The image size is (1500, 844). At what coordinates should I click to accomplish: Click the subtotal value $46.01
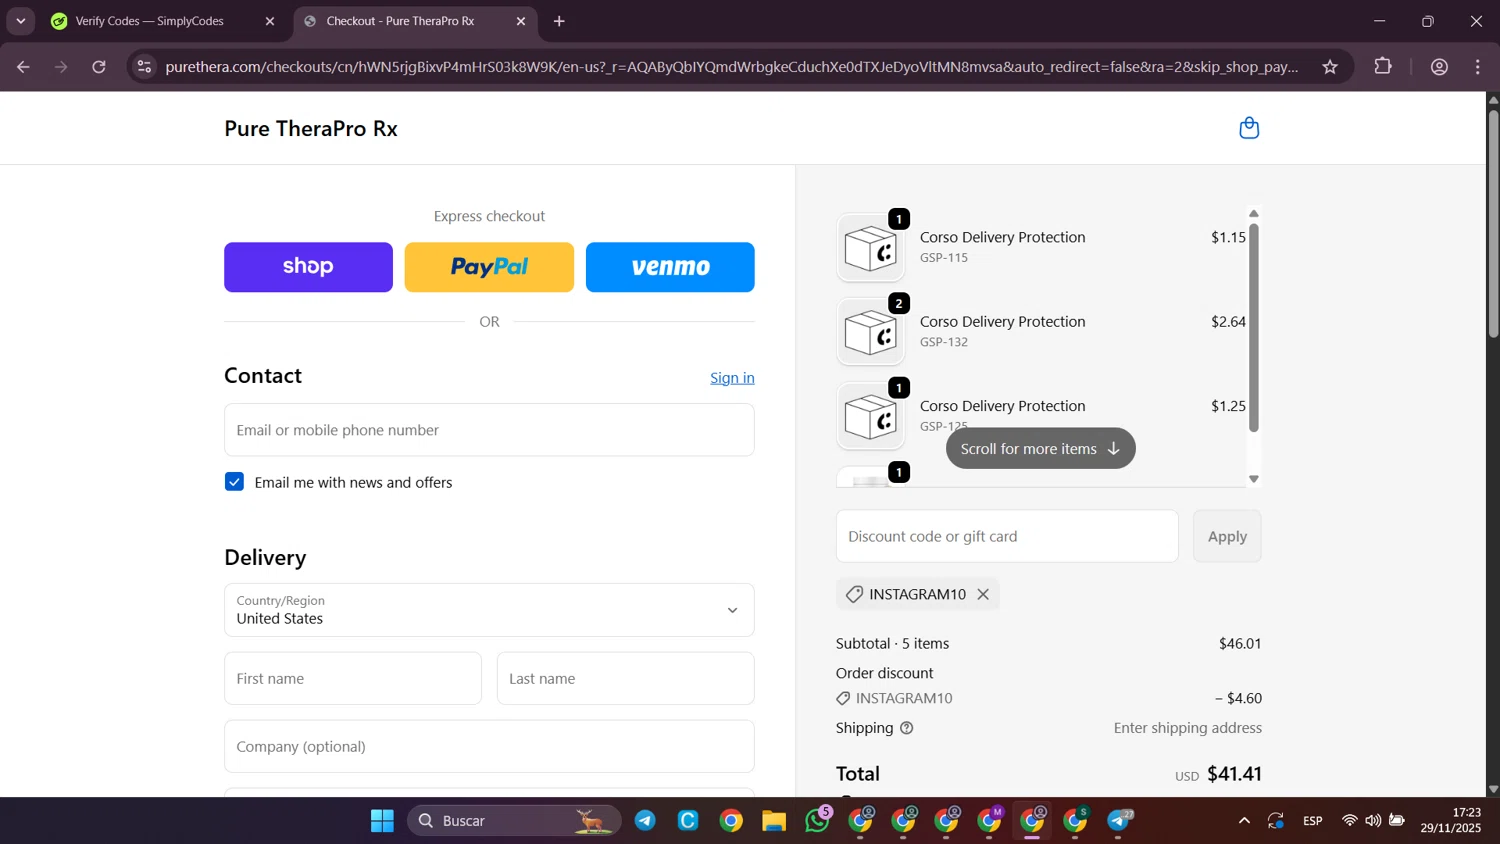1240,644
